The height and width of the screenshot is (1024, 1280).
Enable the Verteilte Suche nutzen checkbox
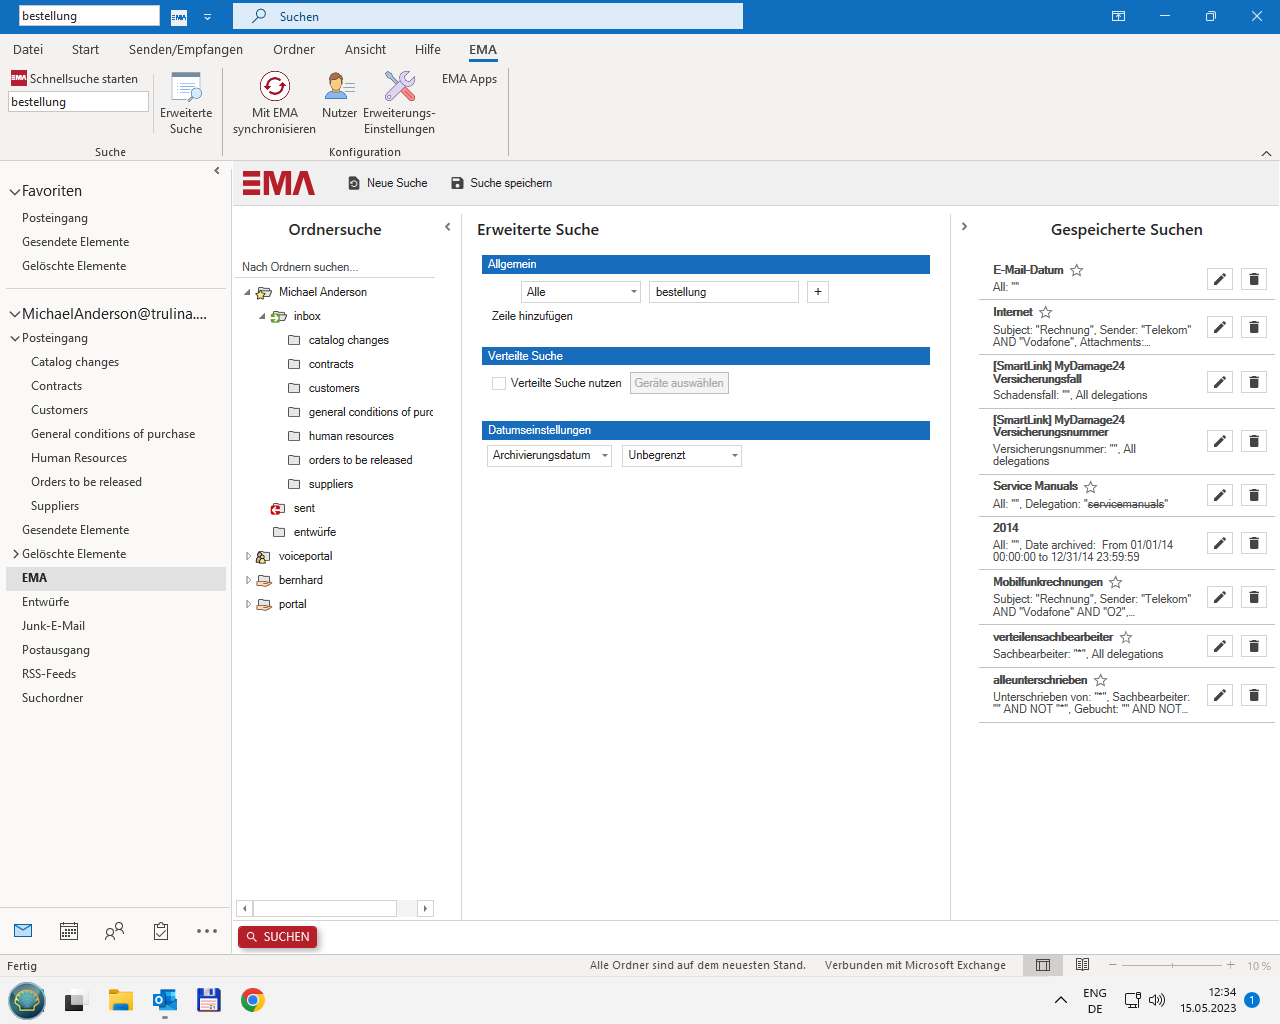[499, 383]
